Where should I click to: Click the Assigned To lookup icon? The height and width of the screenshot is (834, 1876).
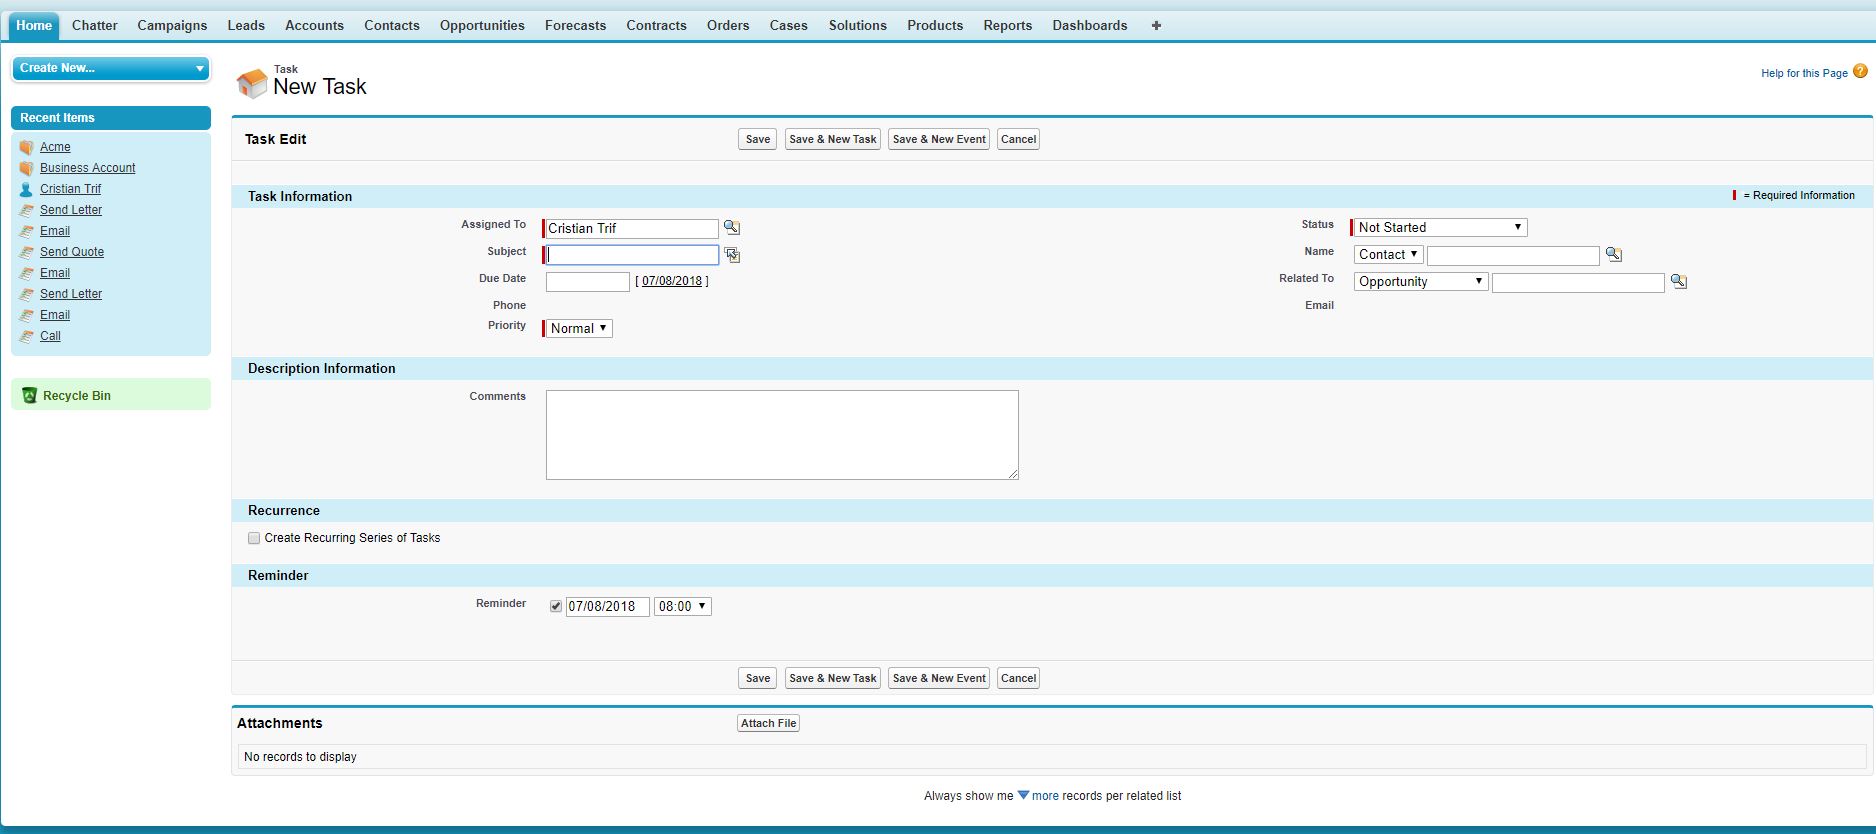click(x=732, y=228)
